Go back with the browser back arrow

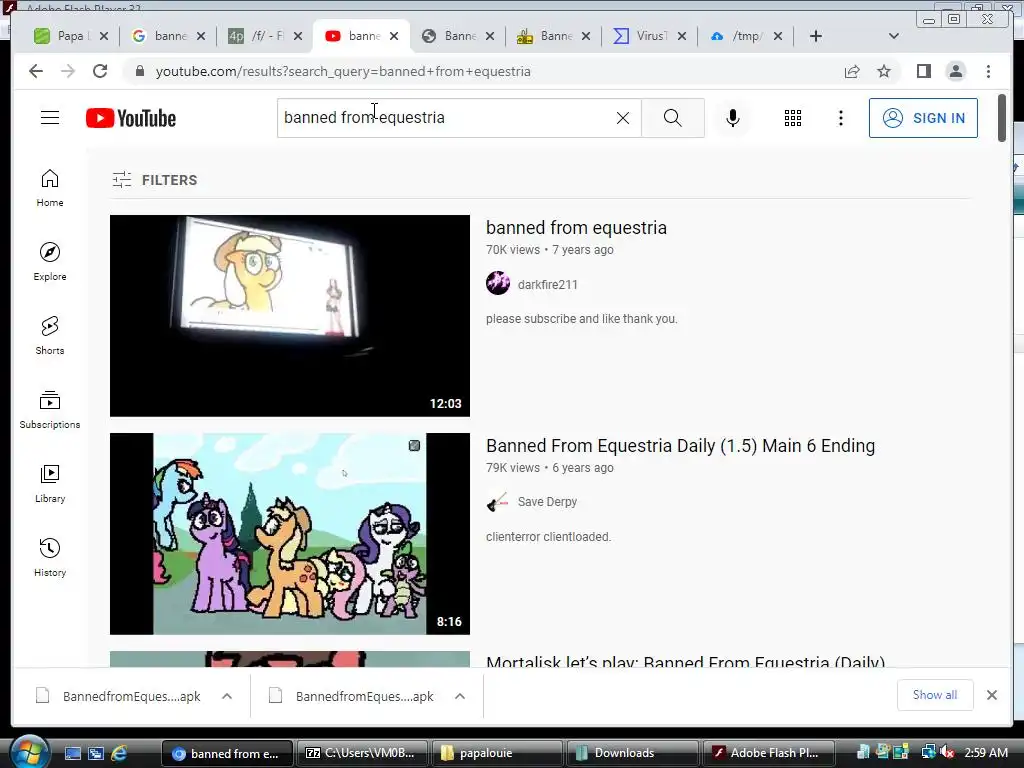tap(36, 71)
